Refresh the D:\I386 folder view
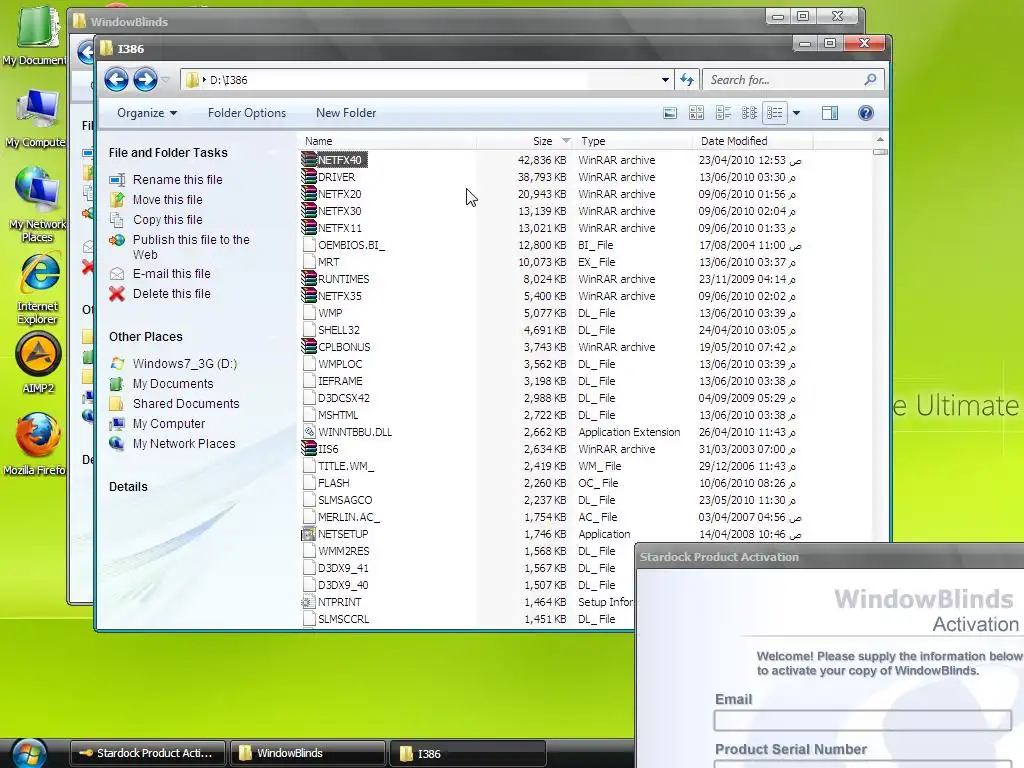Screen dimensions: 1024x768 [687, 80]
